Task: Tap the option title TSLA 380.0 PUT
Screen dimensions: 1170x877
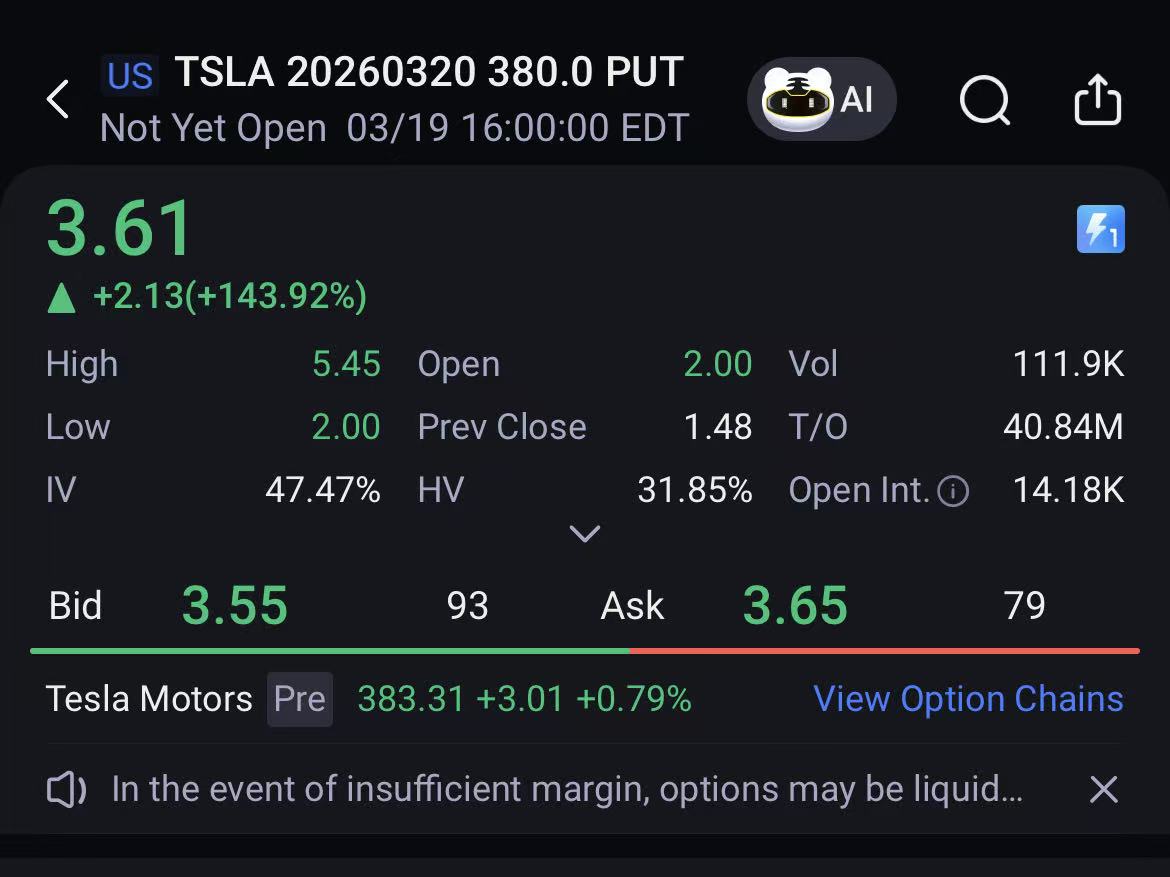Action: coord(429,72)
